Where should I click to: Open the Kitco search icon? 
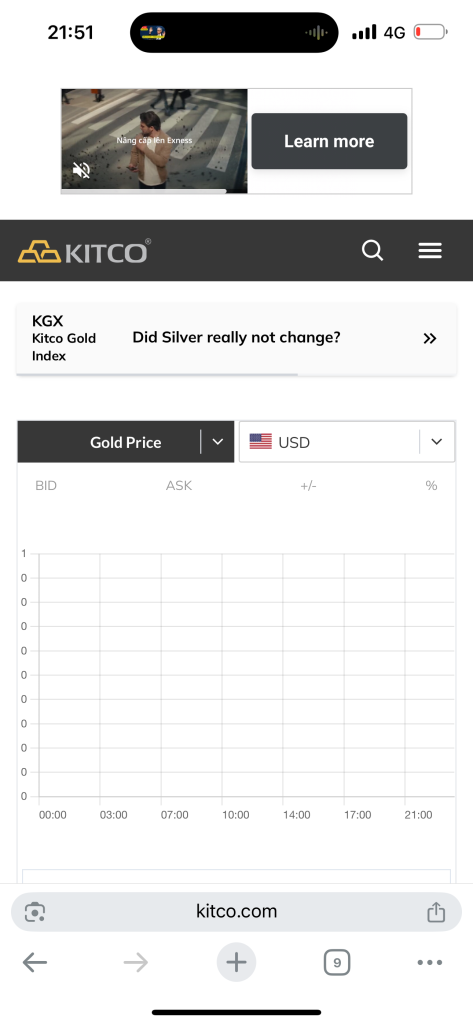pyautogui.click(x=372, y=251)
